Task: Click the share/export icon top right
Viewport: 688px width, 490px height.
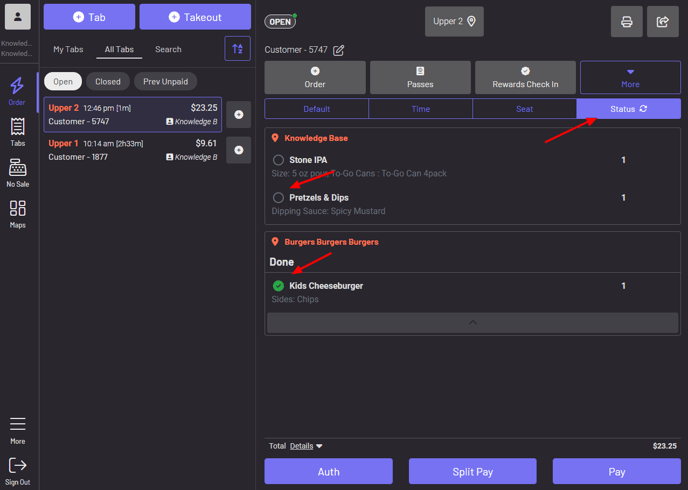Action: tap(662, 21)
